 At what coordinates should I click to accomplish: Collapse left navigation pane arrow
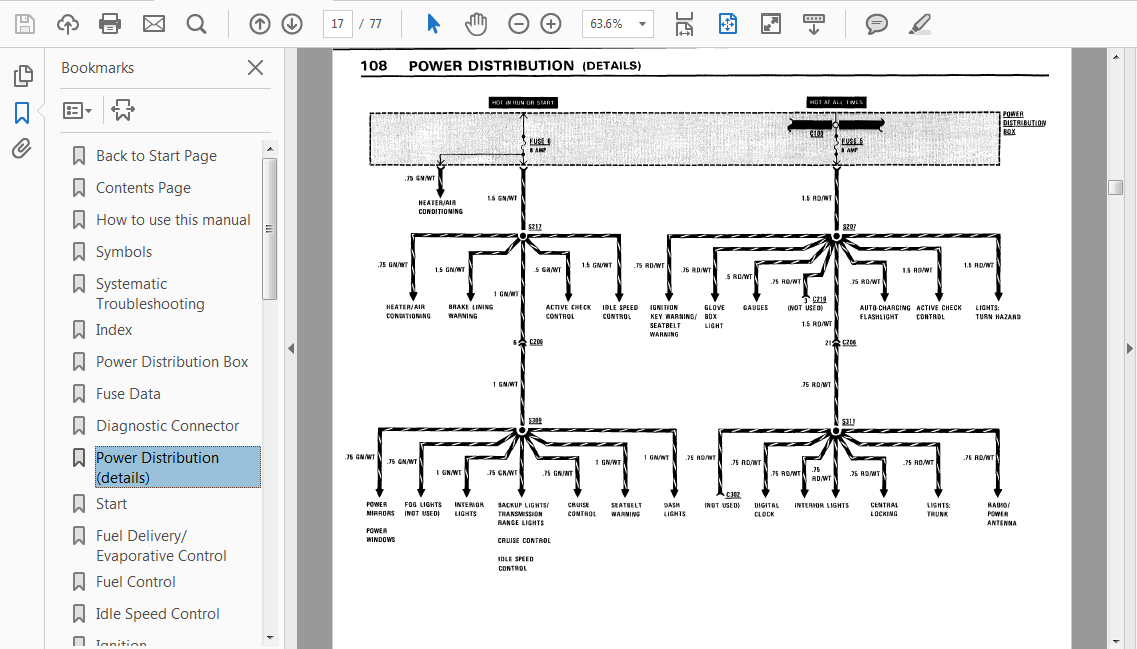[291, 348]
